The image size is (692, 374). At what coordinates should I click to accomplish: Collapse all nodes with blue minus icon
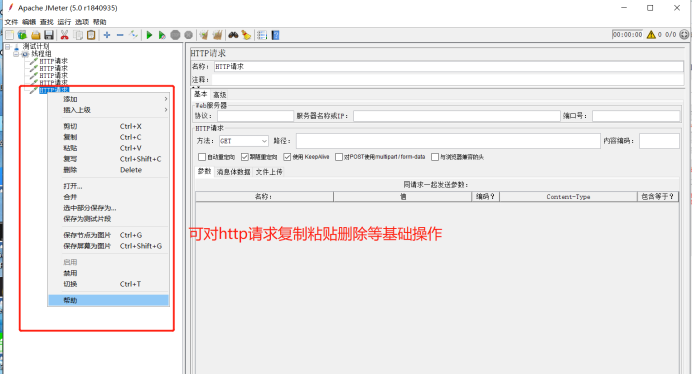click(120, 35)
